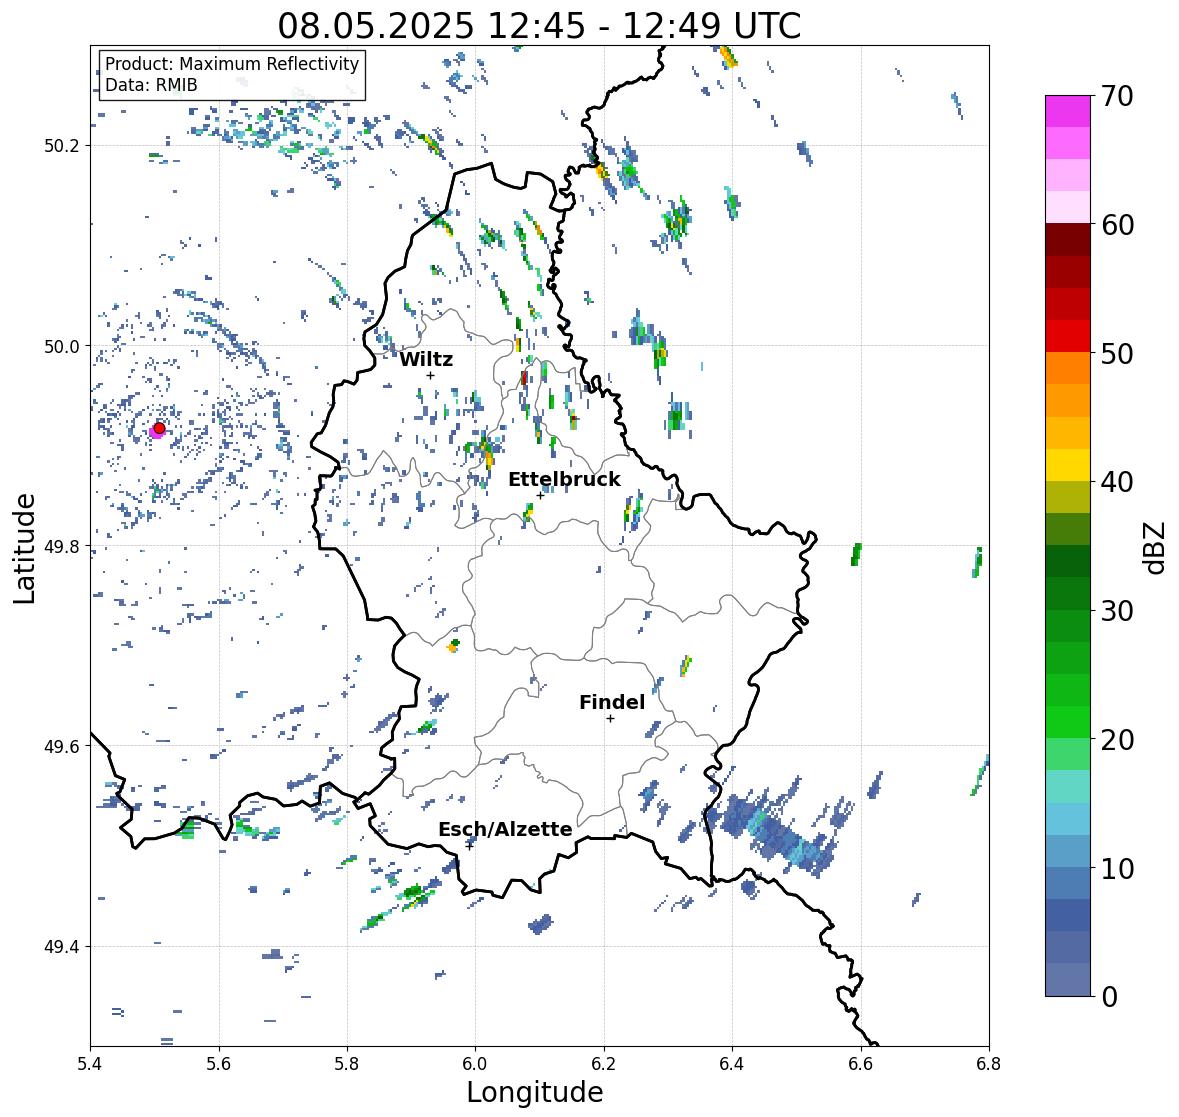
Task: Click the colorbar tick label 70
Action: [1117, 96]
